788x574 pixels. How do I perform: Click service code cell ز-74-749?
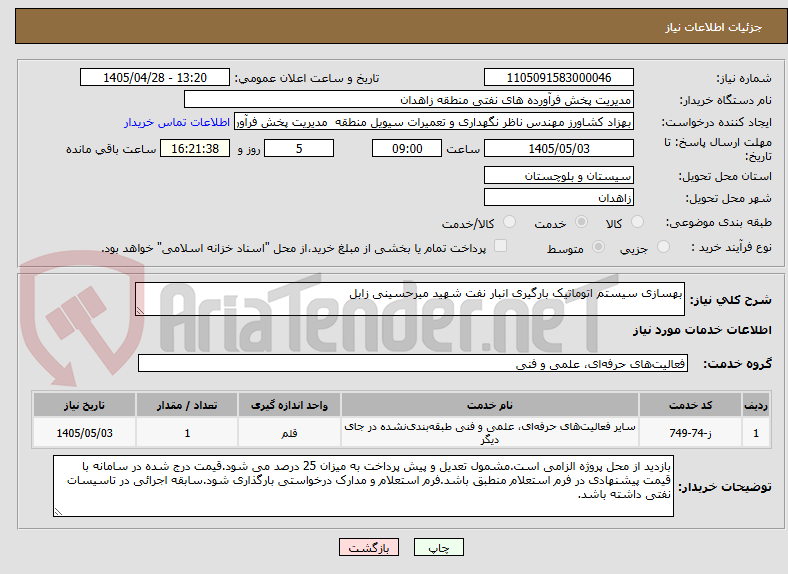pyautogui.click(x=691, y=433)
